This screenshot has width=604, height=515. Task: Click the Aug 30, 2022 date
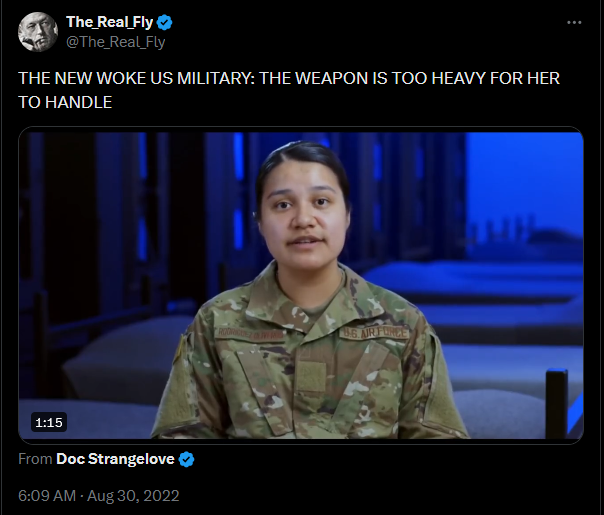[x=133, y=495]
